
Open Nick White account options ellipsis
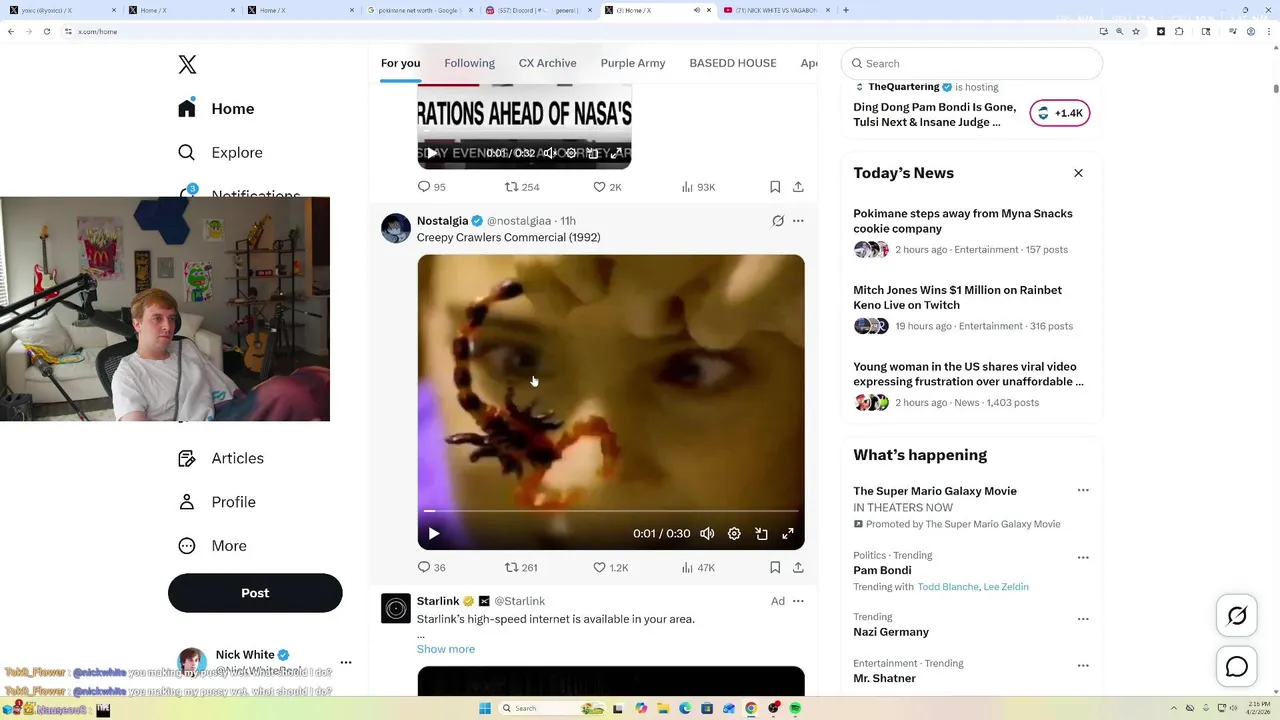coord(346,662)
